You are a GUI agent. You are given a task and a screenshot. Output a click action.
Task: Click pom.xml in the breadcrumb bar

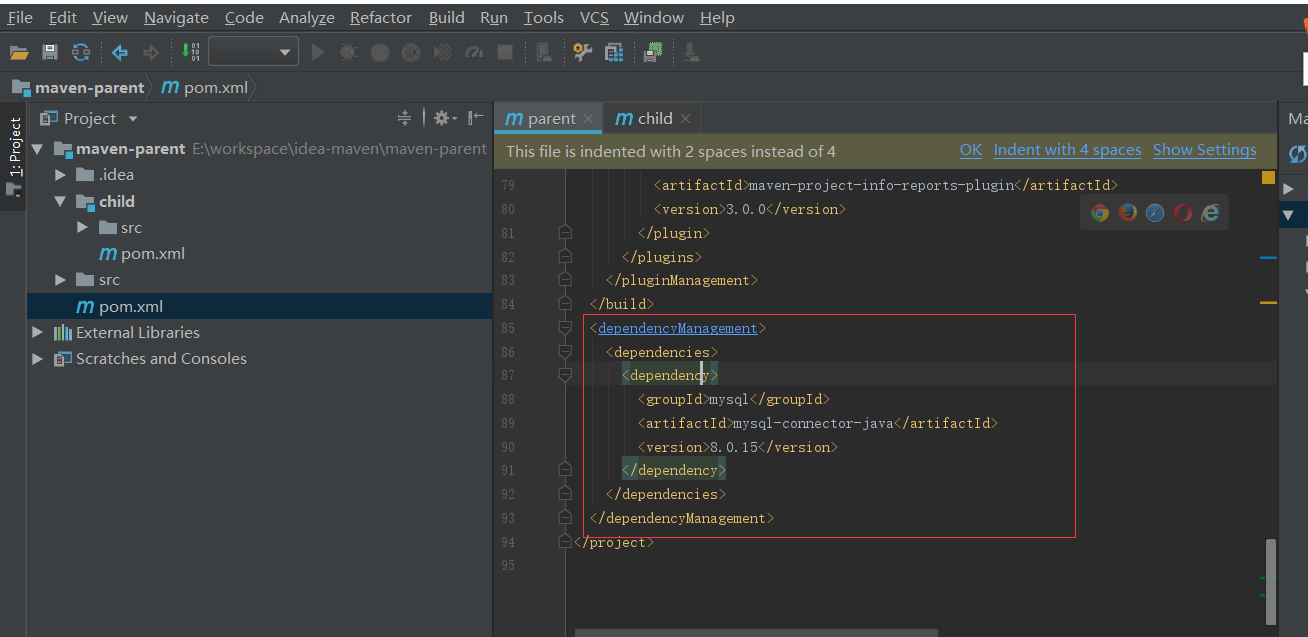point(215,88)
